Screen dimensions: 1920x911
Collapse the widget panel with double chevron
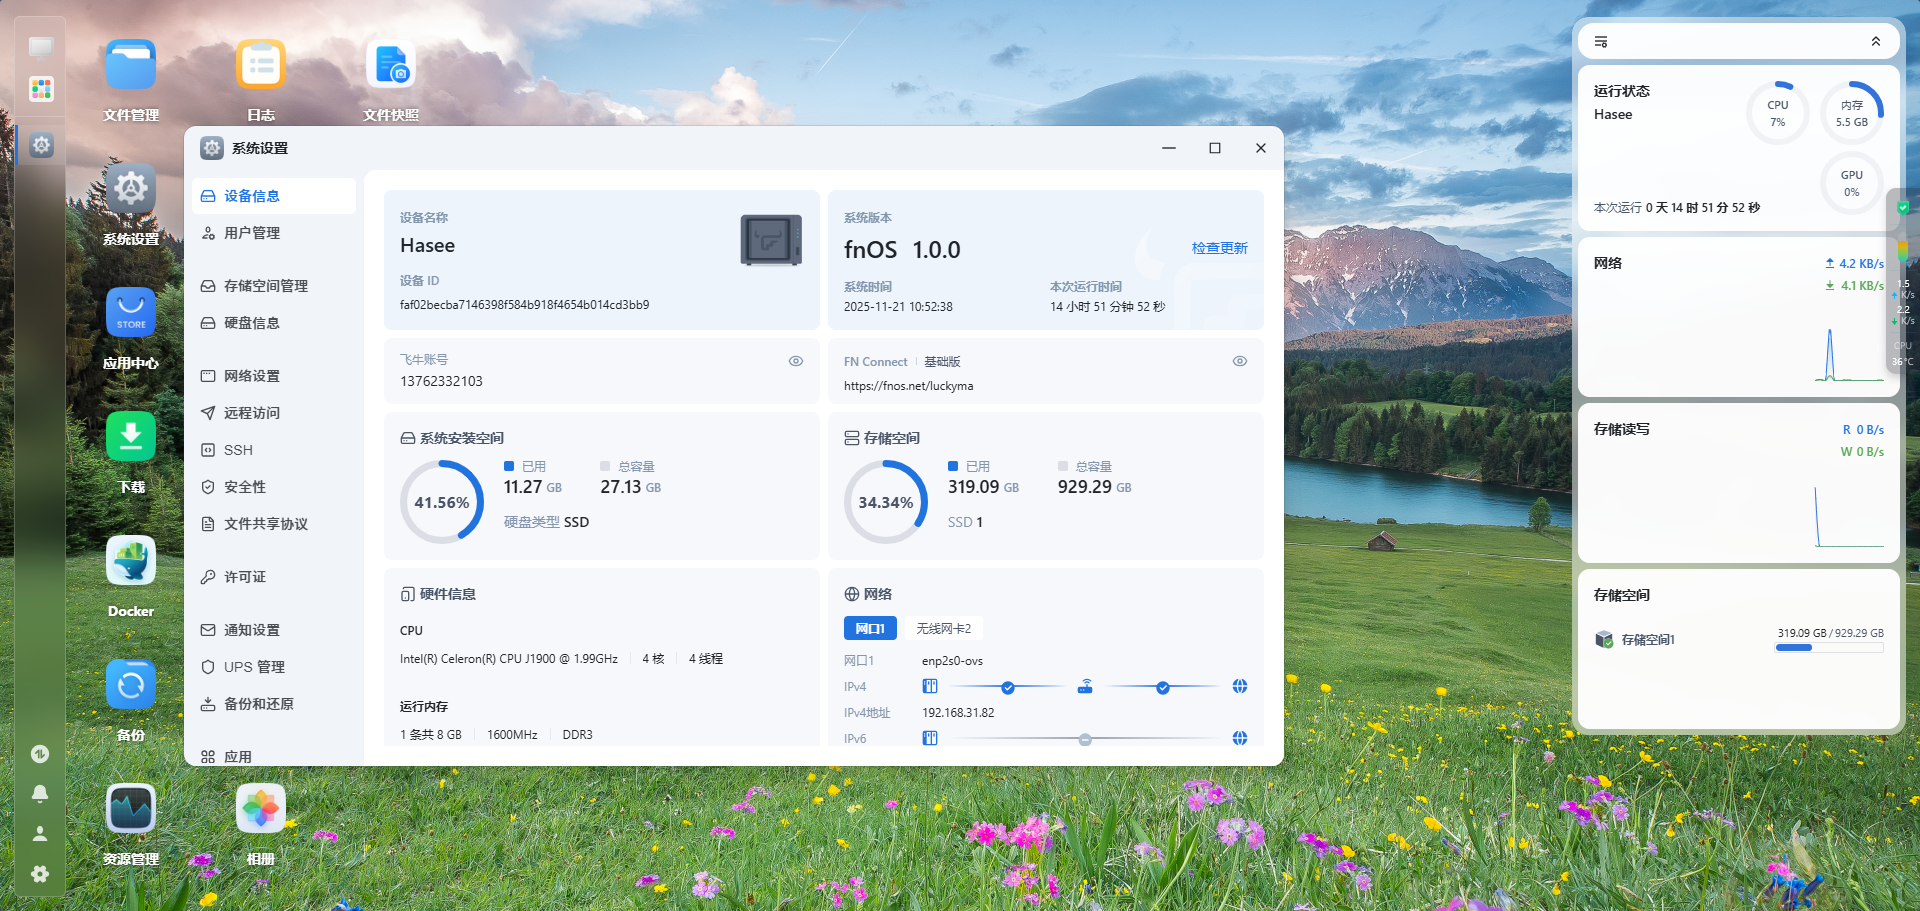[x=1876, y=42]
